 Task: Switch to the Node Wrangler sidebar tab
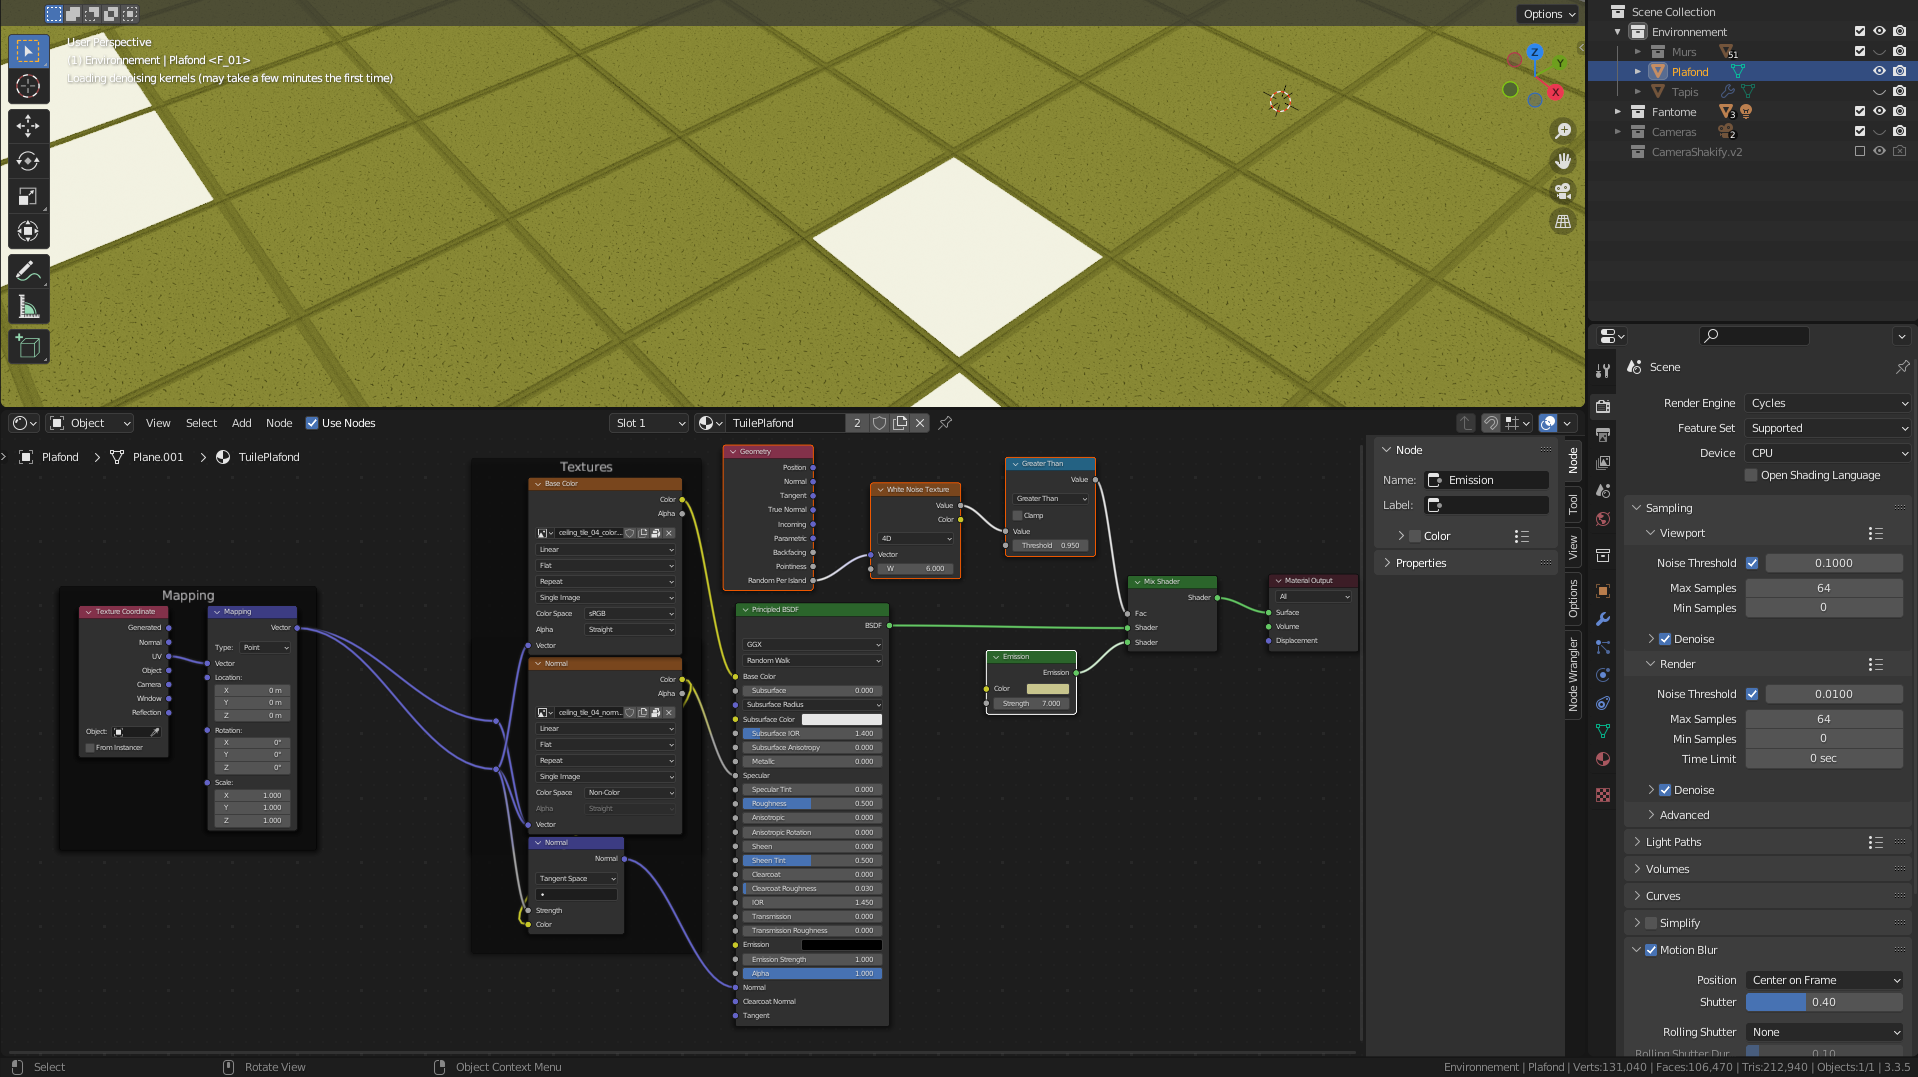pyautogui.click(x=1573, y=675)
